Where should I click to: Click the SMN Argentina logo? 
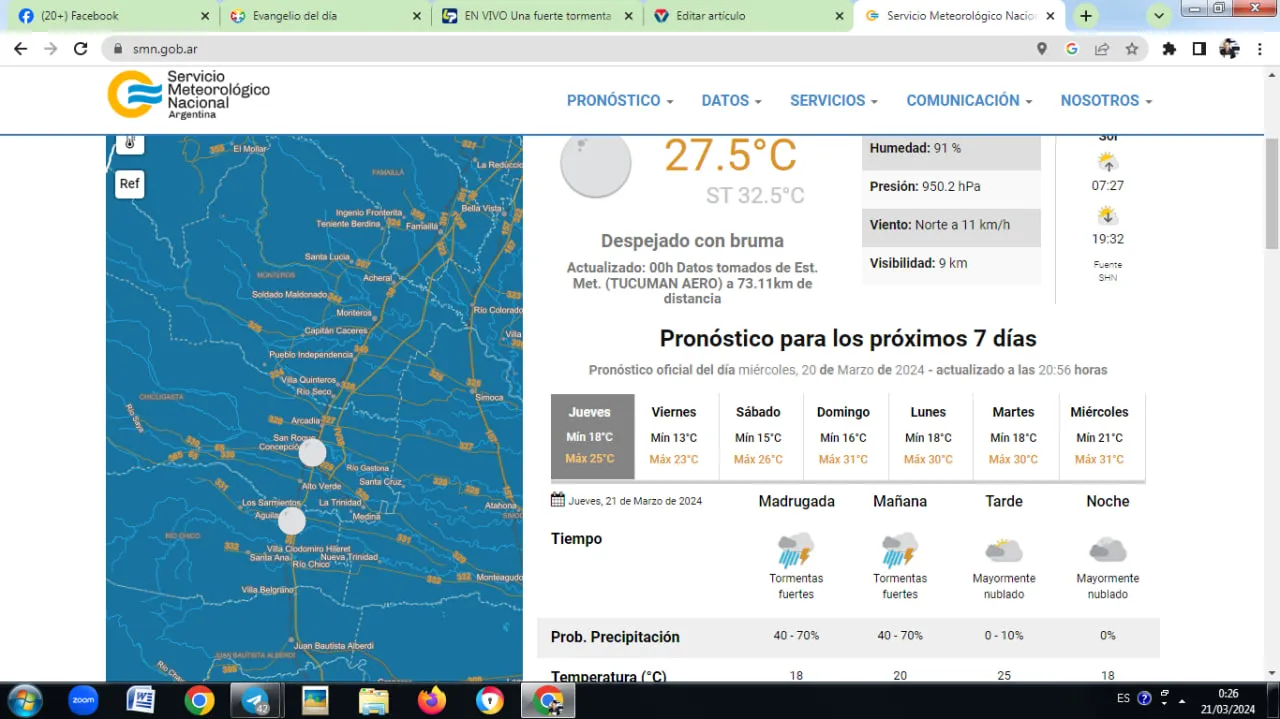click(x=187, y=94)
